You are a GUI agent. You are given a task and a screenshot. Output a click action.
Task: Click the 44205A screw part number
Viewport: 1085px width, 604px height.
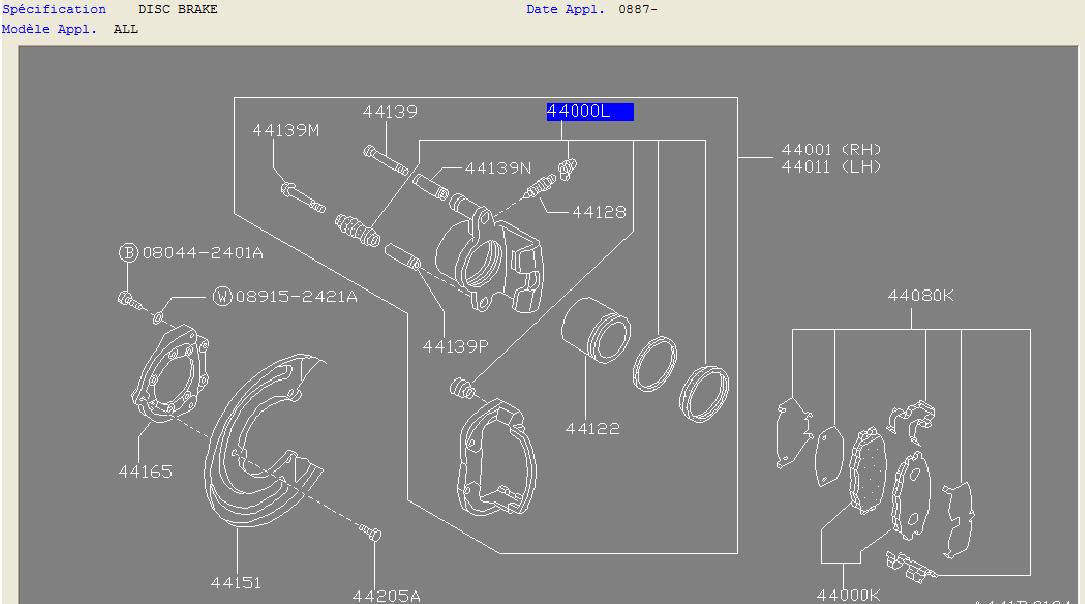click(x=386, y=596)
